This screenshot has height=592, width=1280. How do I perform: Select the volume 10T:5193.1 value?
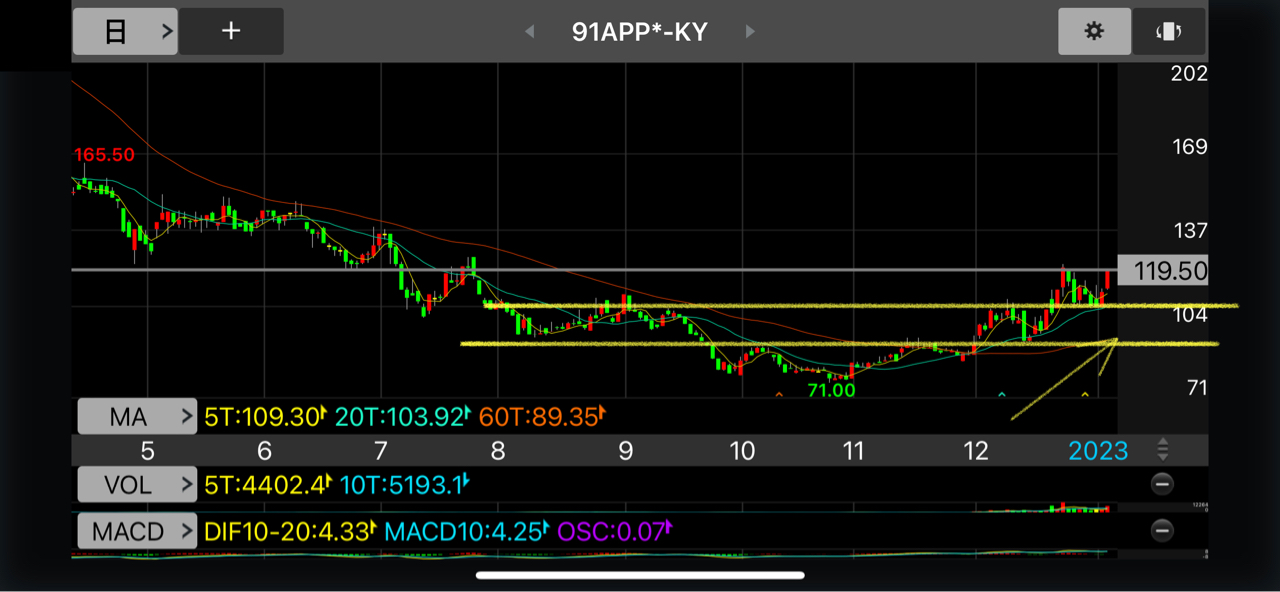404,485
